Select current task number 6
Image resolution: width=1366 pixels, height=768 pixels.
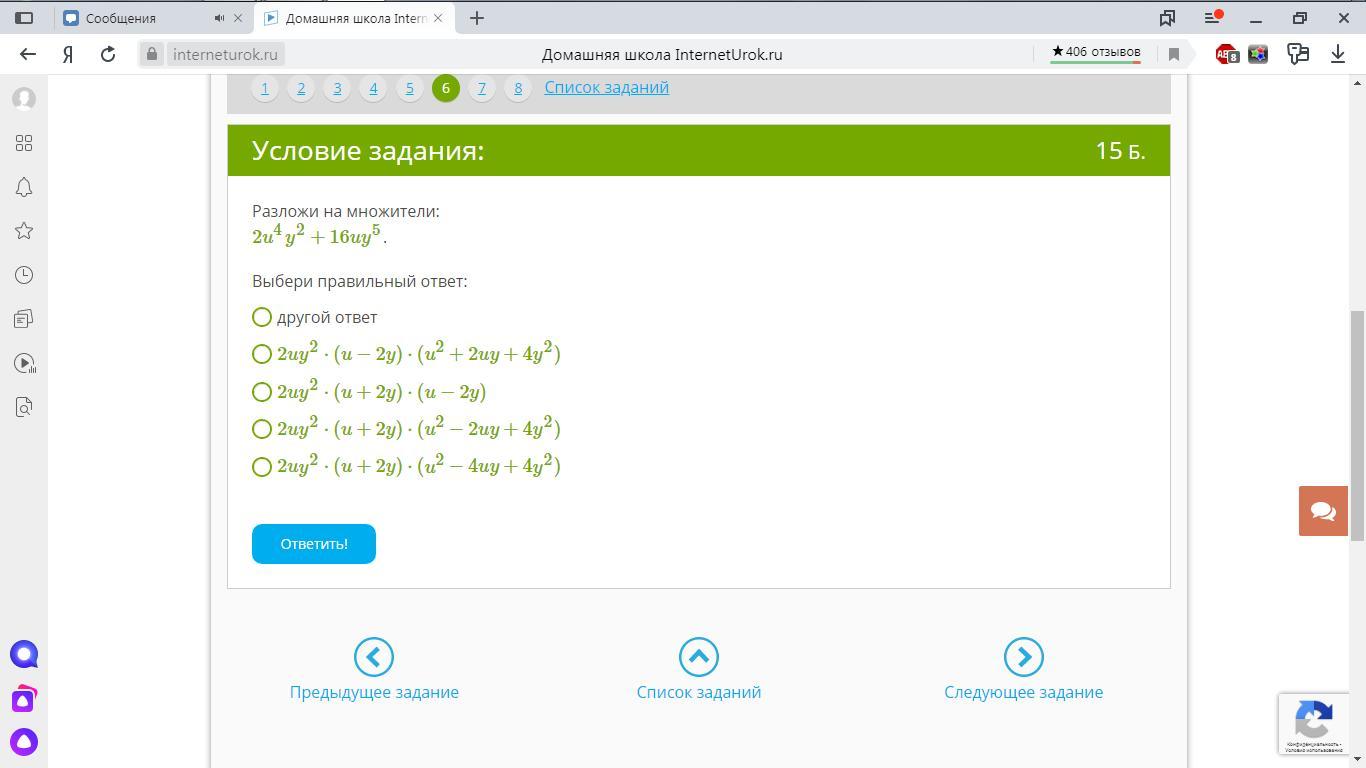[x=446, y=88]
